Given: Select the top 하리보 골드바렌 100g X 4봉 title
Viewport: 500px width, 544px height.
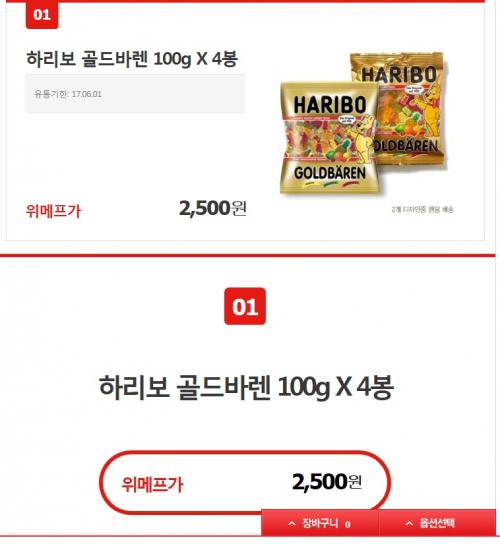Looking at the screenshot, I should [132, 59].
